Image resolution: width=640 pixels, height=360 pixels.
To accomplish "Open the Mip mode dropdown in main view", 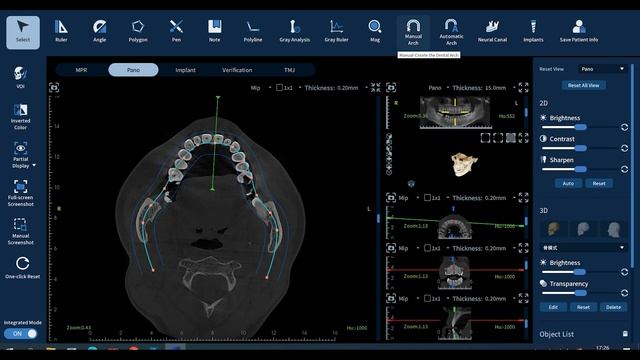I will 270,88.
